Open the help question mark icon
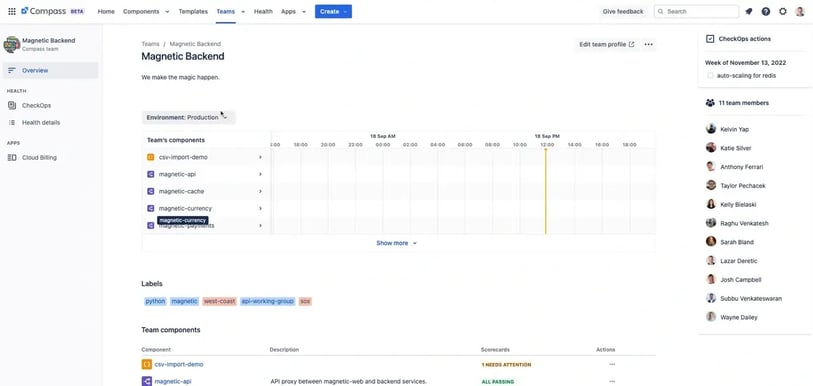The width and height of the screenshot is (813, 386). 766,11
